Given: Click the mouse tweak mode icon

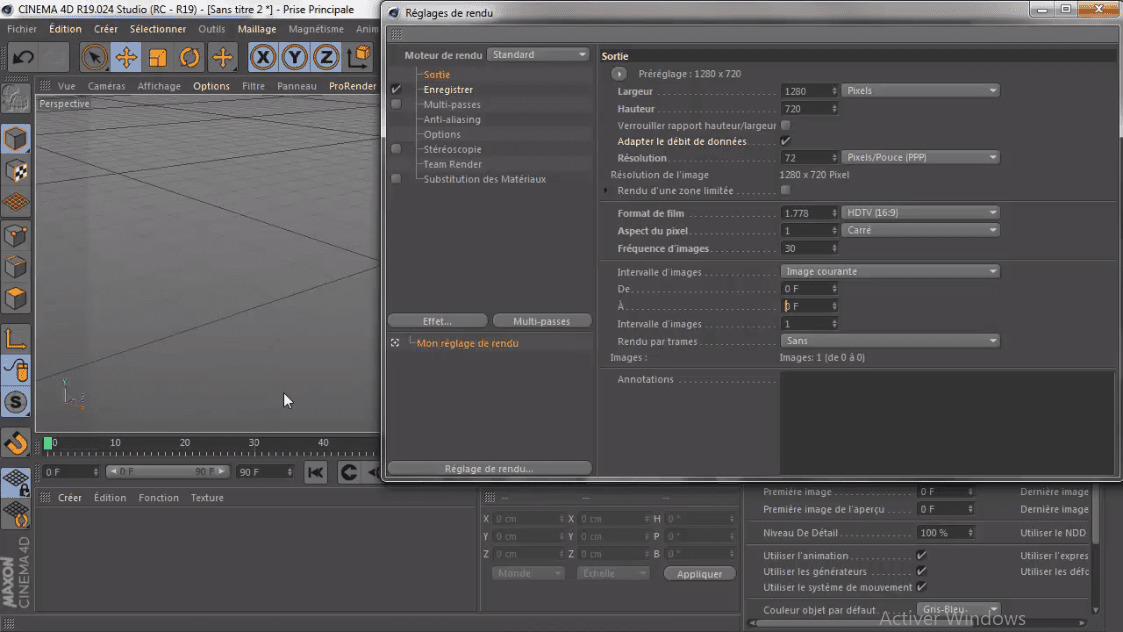Looking at the screenshot, I should tap(16, 370).
